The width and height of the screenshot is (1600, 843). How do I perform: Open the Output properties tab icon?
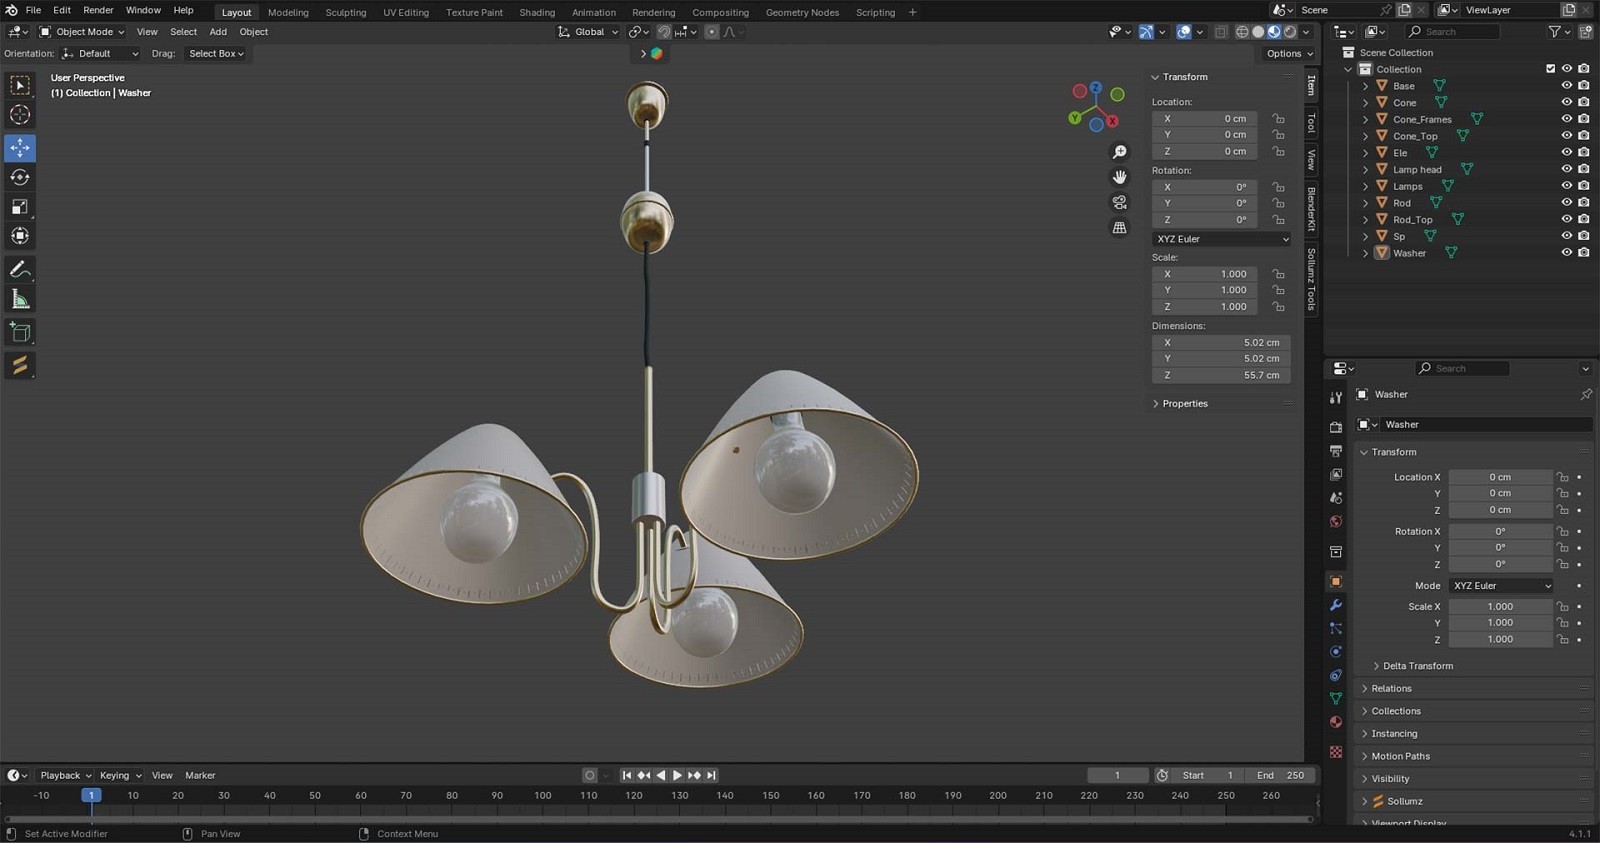tap(1336, 451)
